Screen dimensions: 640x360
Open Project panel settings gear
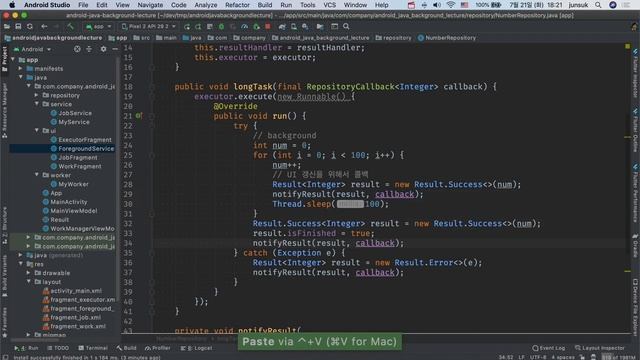coord(103,49)
